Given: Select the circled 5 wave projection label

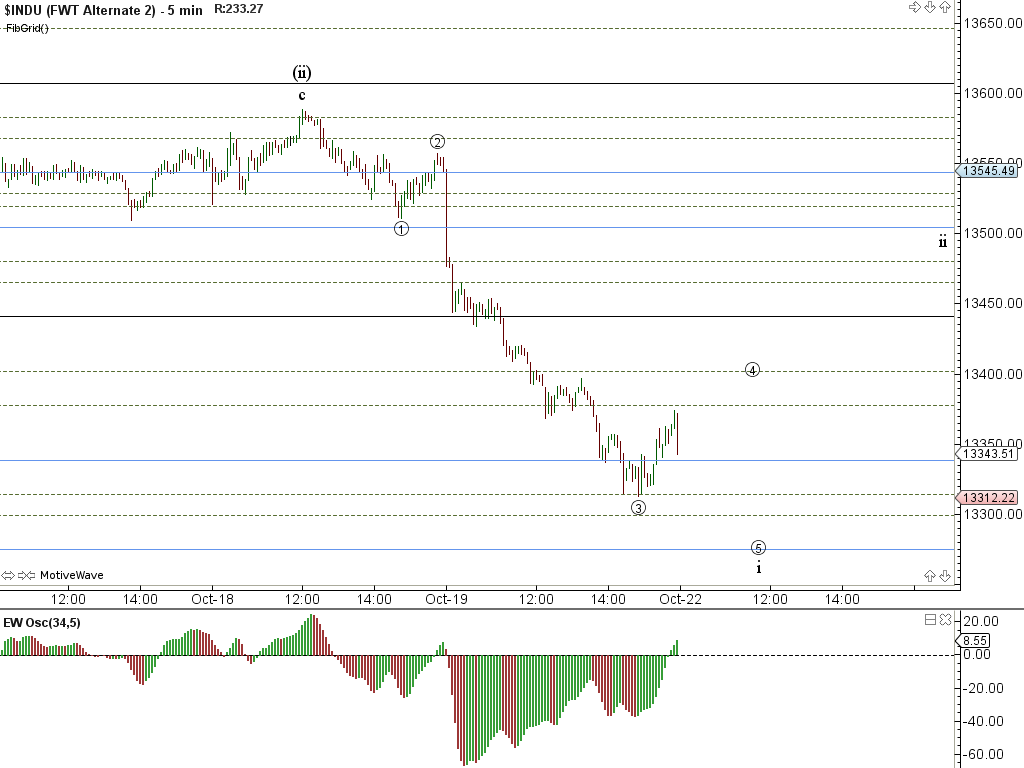Looking at the screenshot, I should (758, 547).
